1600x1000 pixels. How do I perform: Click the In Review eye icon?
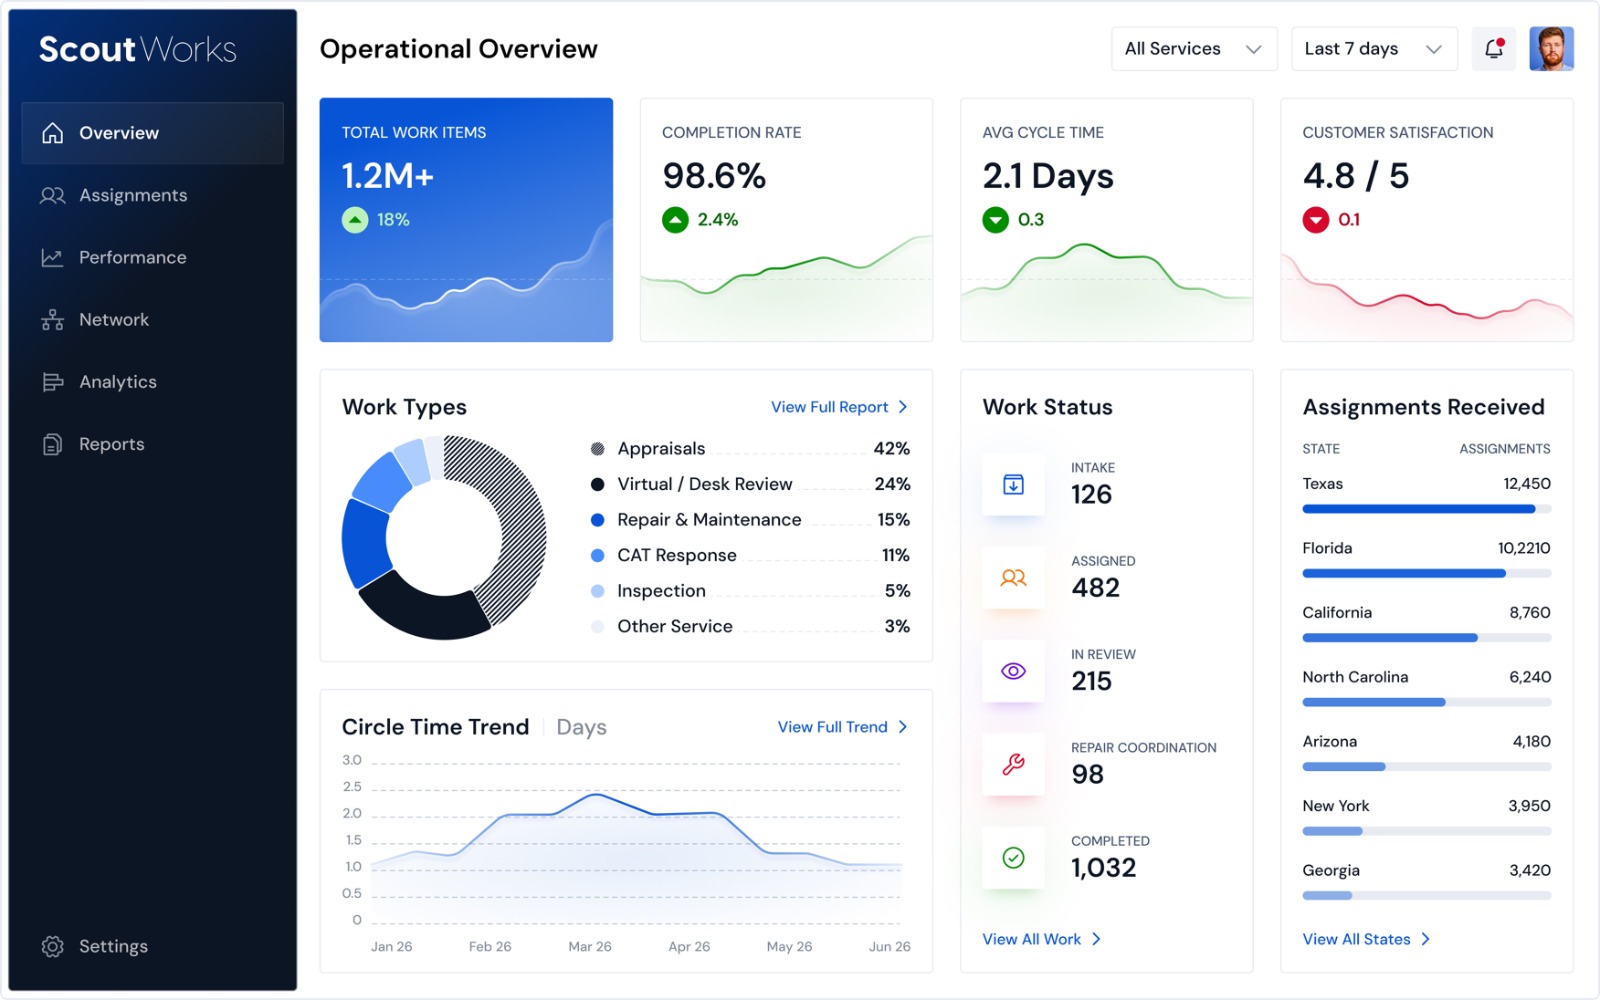tap(1013, 671)
